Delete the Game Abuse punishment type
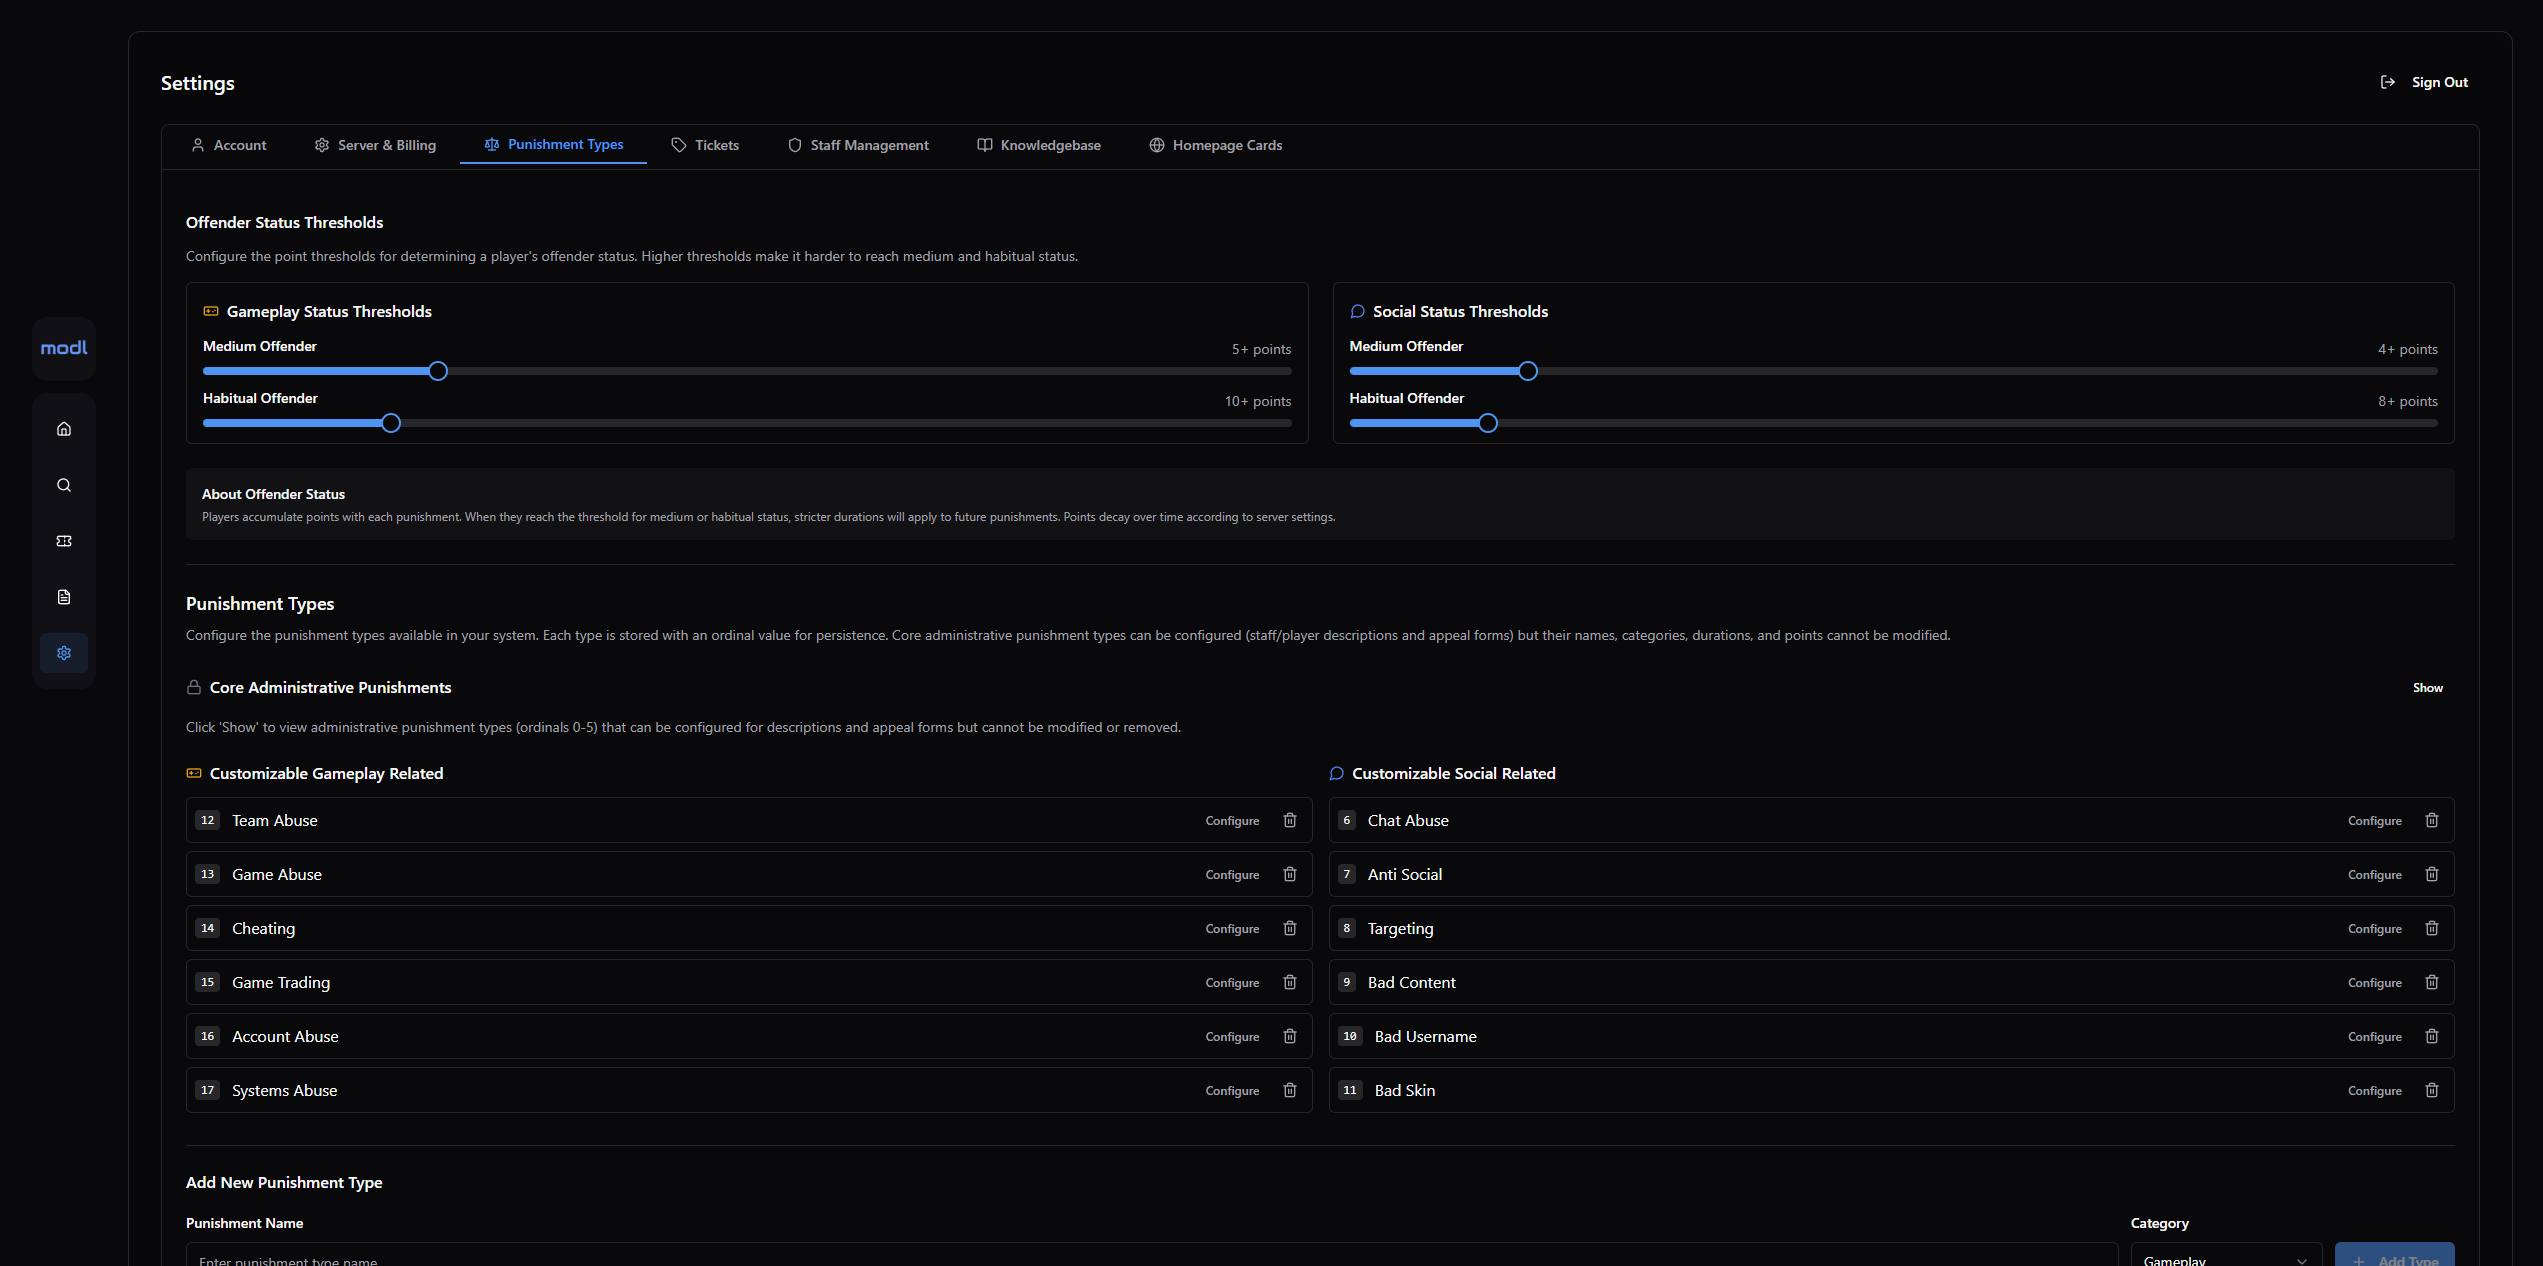The height and width of the screenshot is (1266, 2543). click(1290, 874)
